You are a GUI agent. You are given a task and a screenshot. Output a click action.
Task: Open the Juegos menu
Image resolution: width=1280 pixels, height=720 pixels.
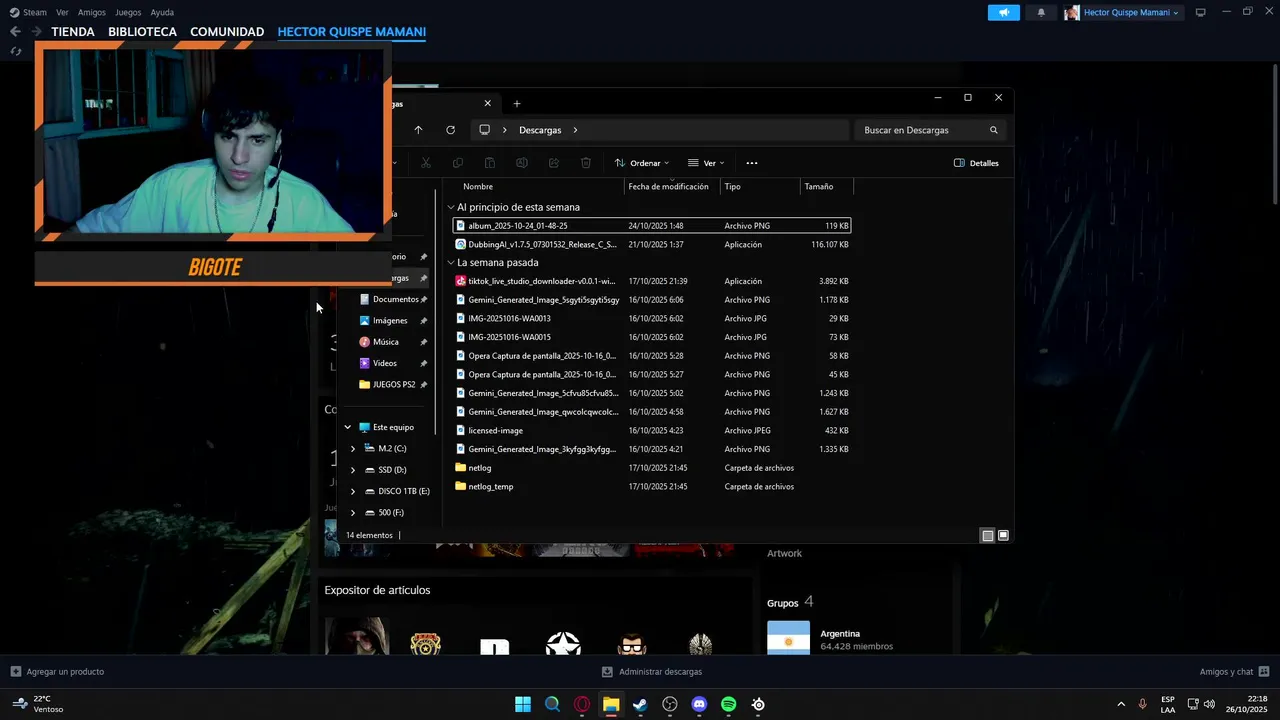tap(128, 12)
